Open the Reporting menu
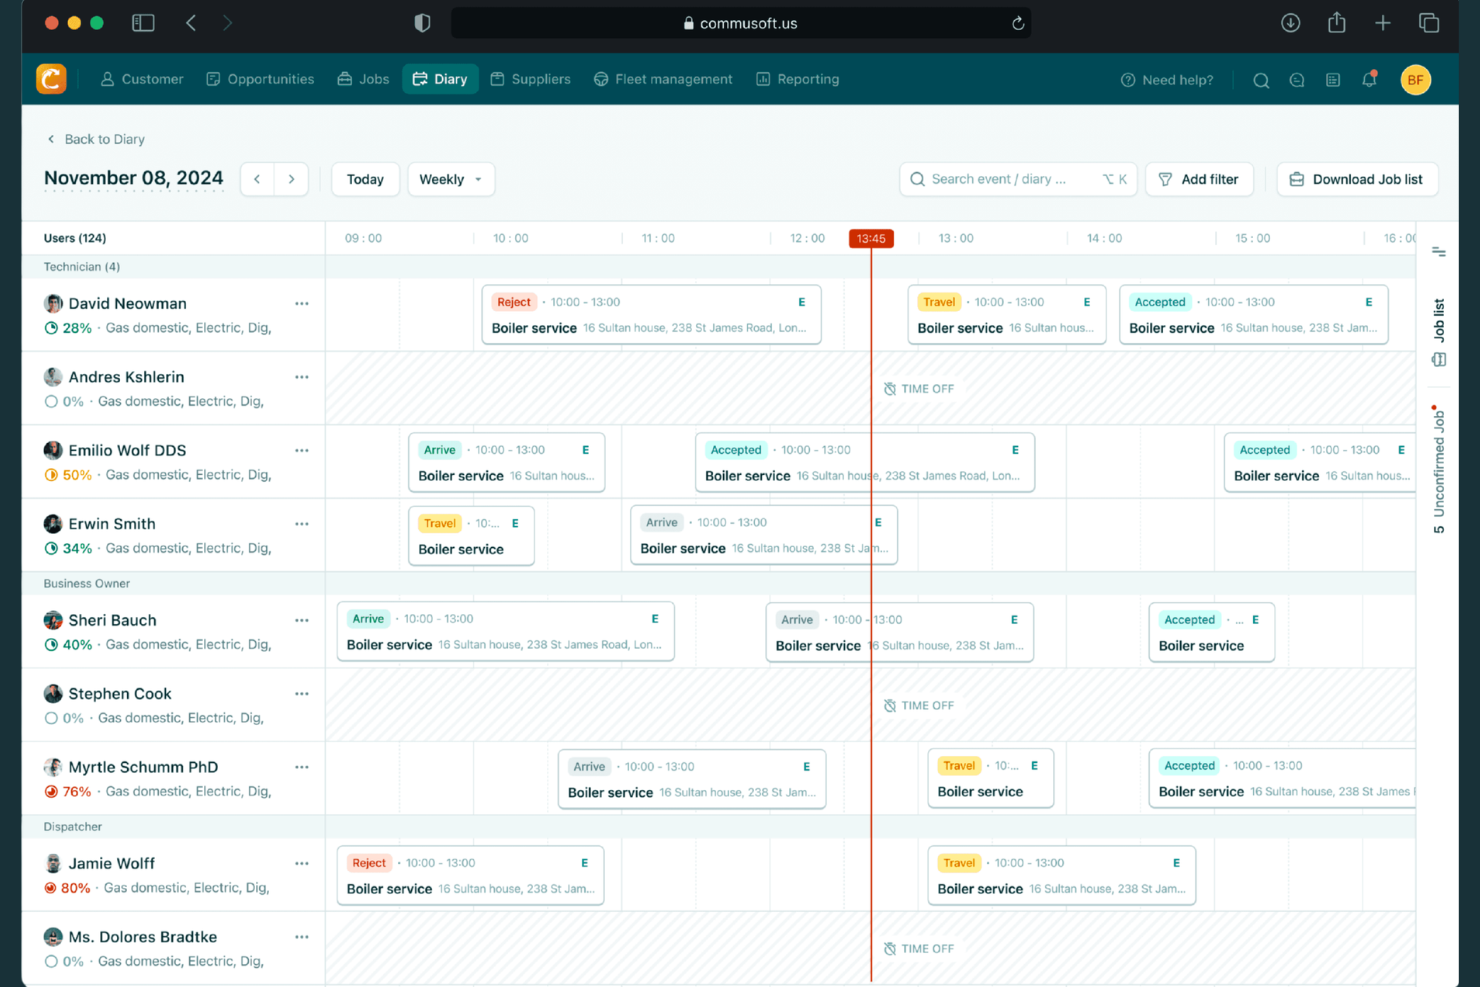 tap(798, 79)
